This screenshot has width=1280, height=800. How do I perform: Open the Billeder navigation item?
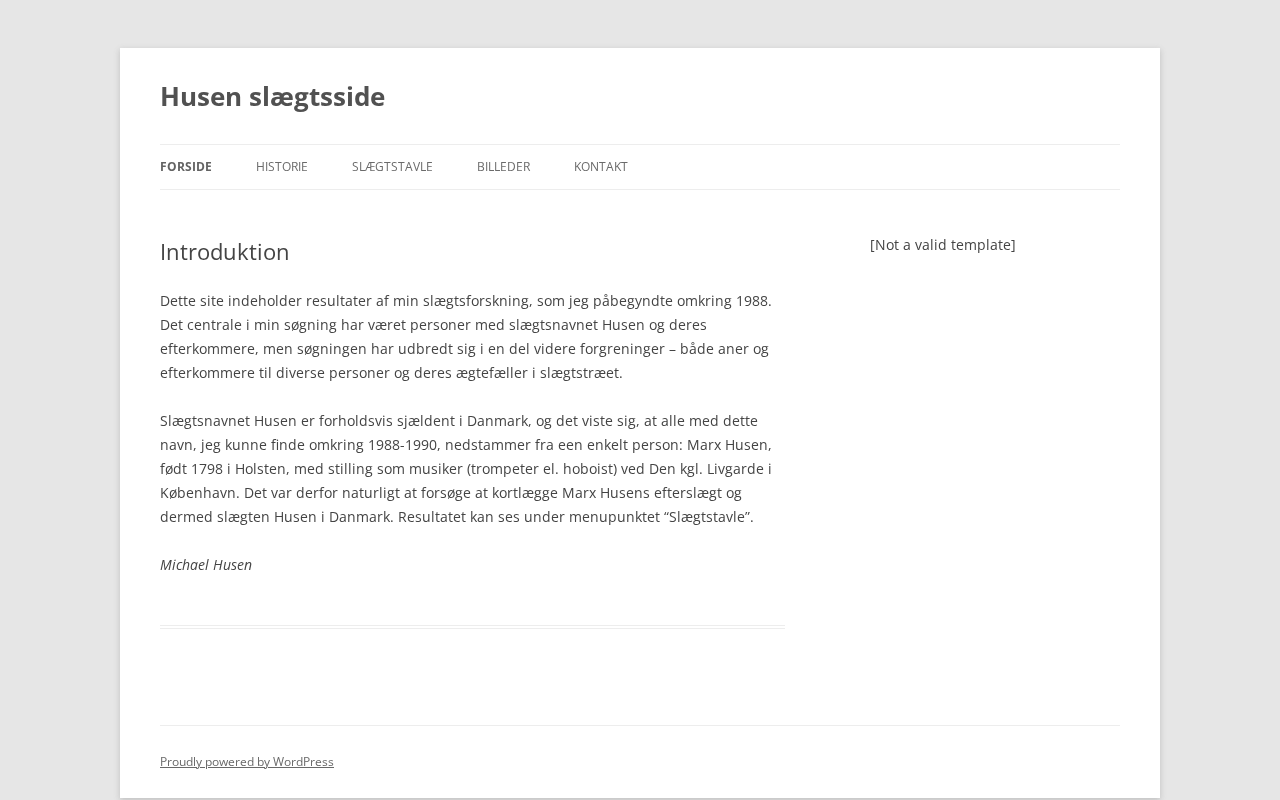tap(503, 167)
